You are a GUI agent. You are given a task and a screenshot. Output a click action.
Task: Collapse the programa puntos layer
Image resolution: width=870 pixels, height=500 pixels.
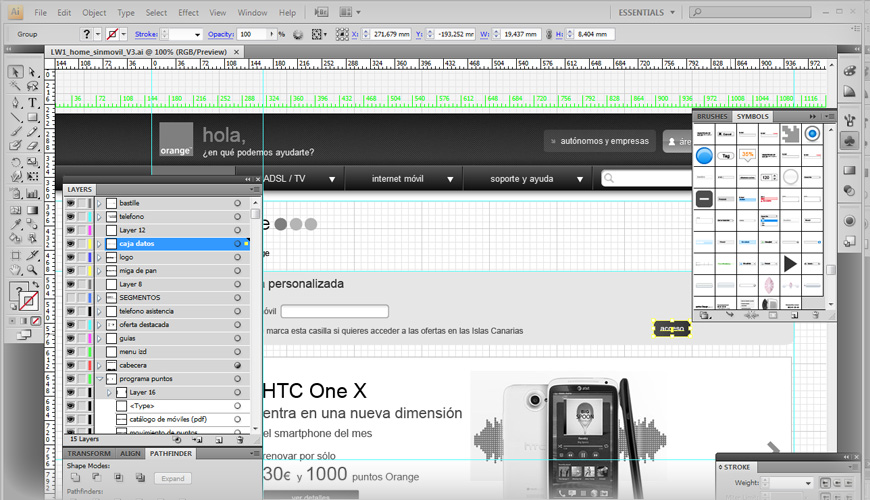coord(100,379)
